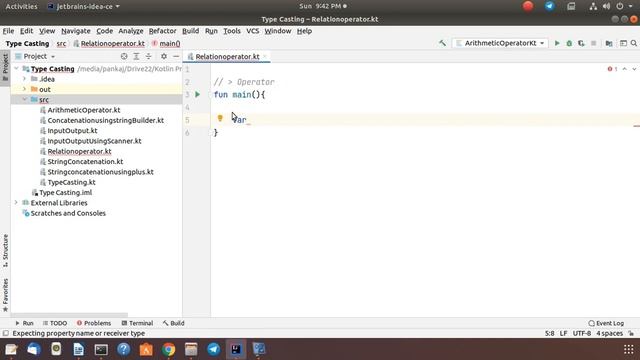Click the yellow intention light bulb
640x360 pixels.
[x=220, y=118]
